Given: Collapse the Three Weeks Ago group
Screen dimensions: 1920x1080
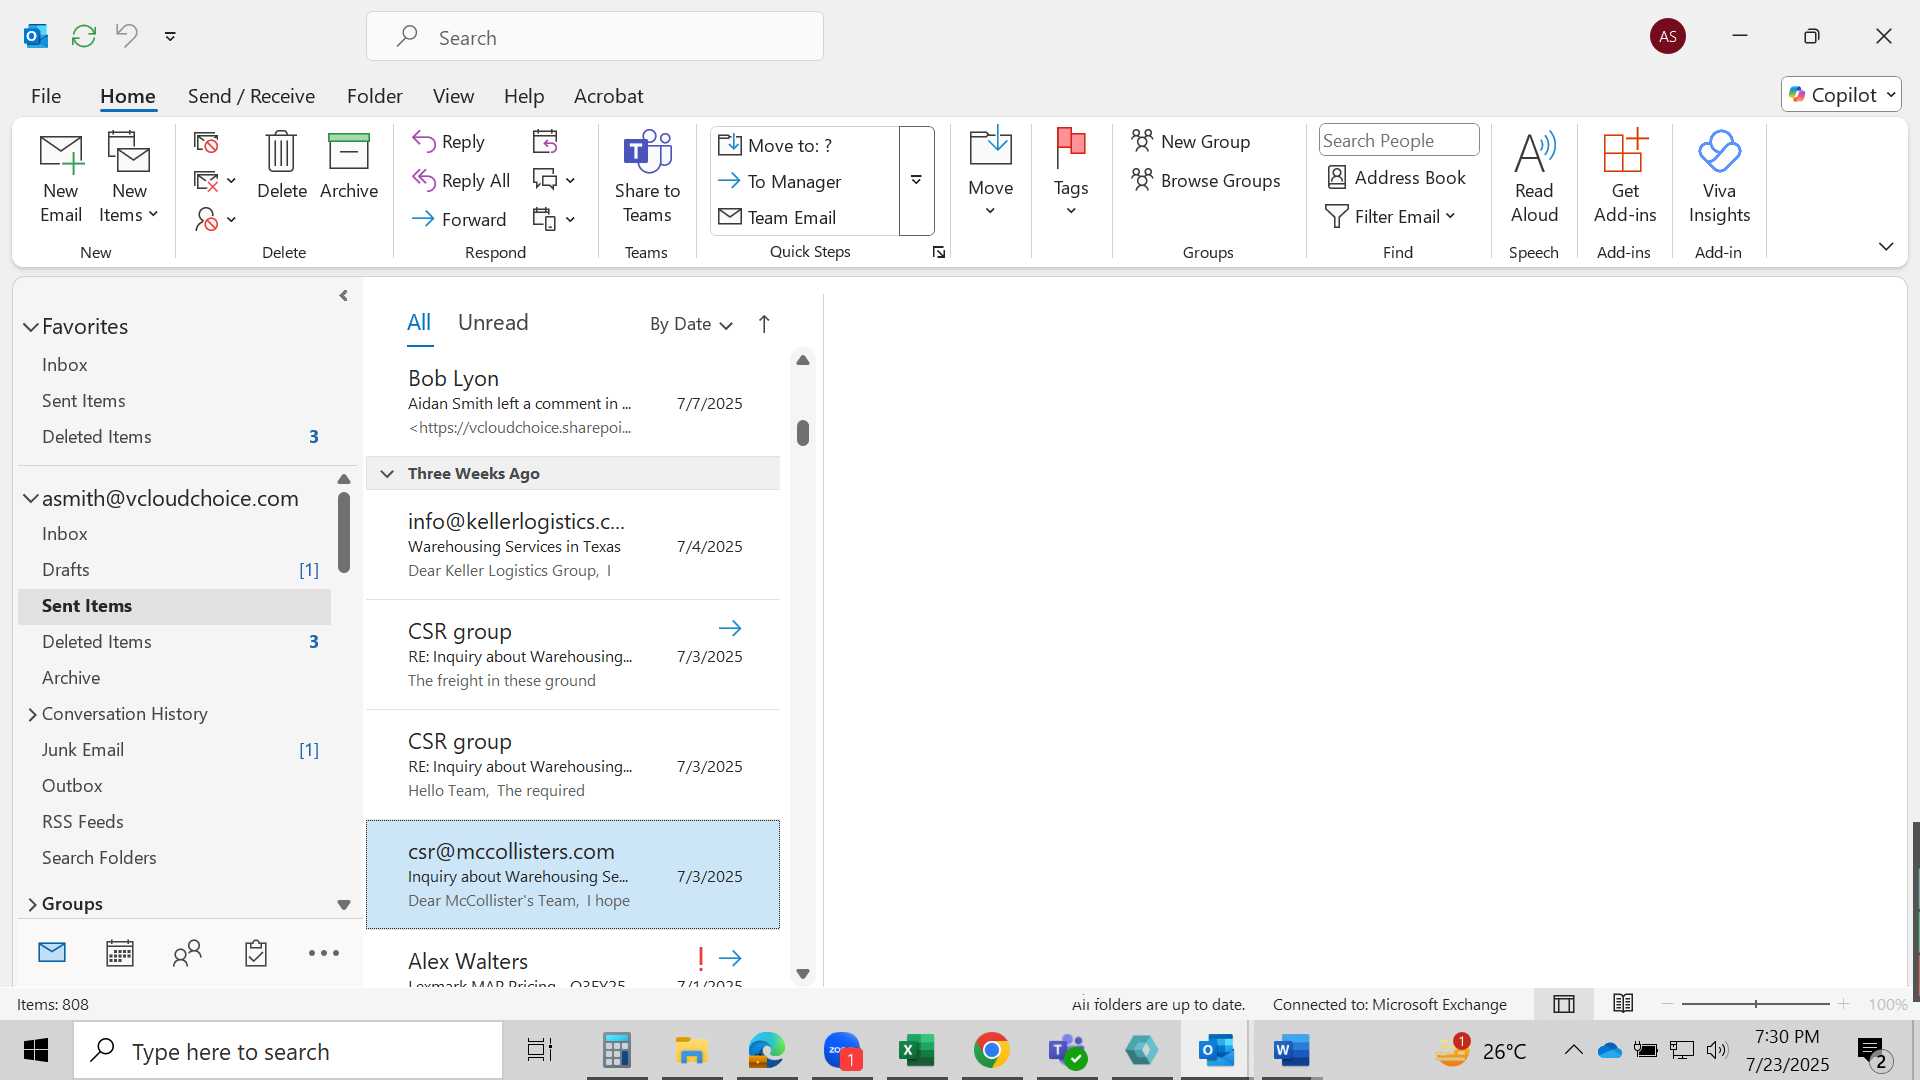Looking at the screenshot, I should tap(387, 474).
